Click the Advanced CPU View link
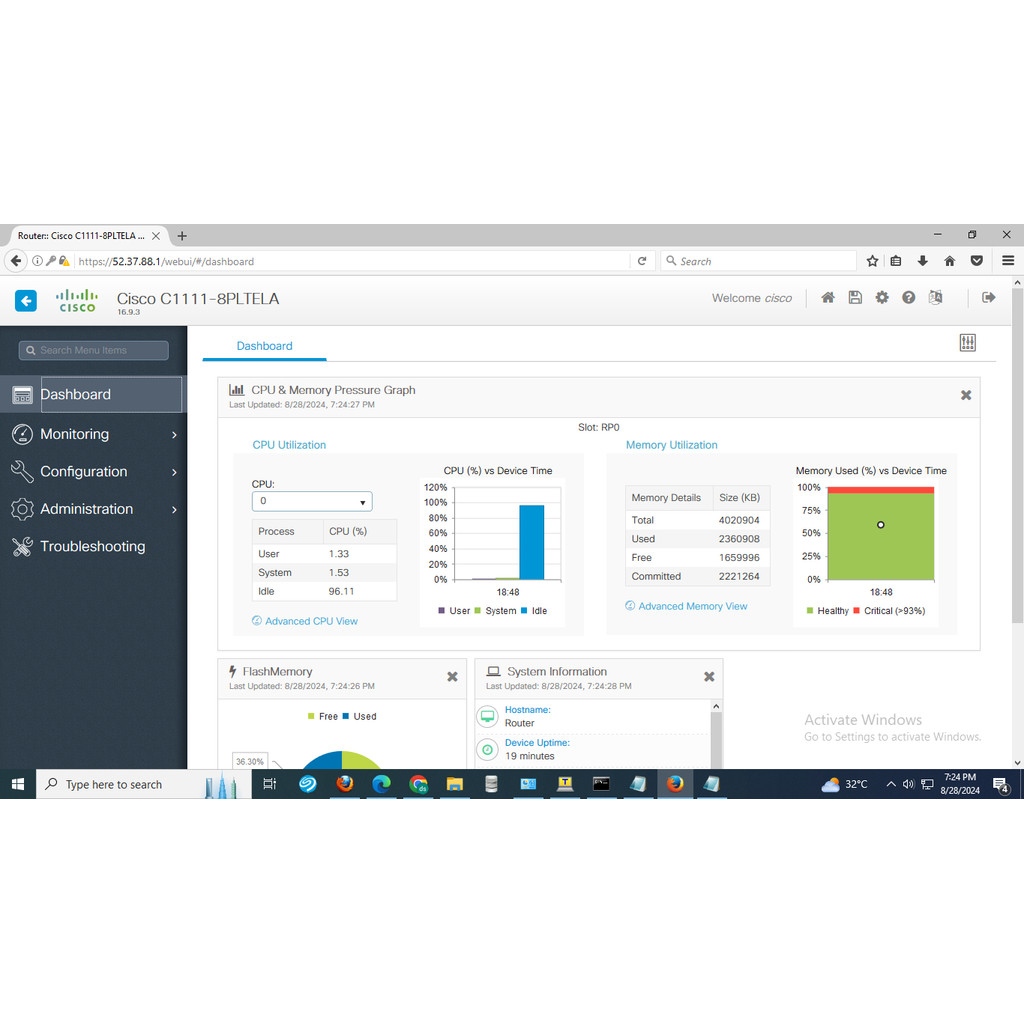The width and height of the screenshot is (1024, 1024). click(x=311, y=621)
